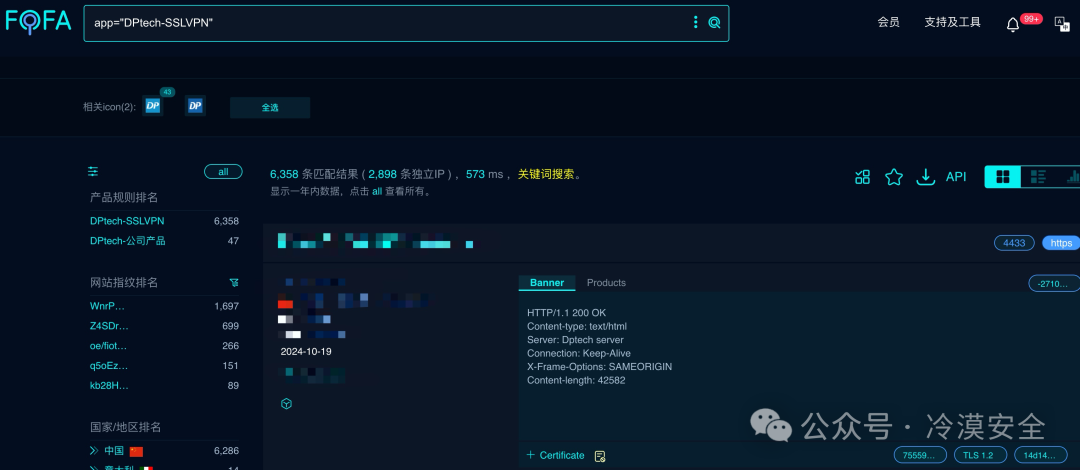Switch to the Banner tab
This screenshot has width=1080, height=470.
point(547,283)
